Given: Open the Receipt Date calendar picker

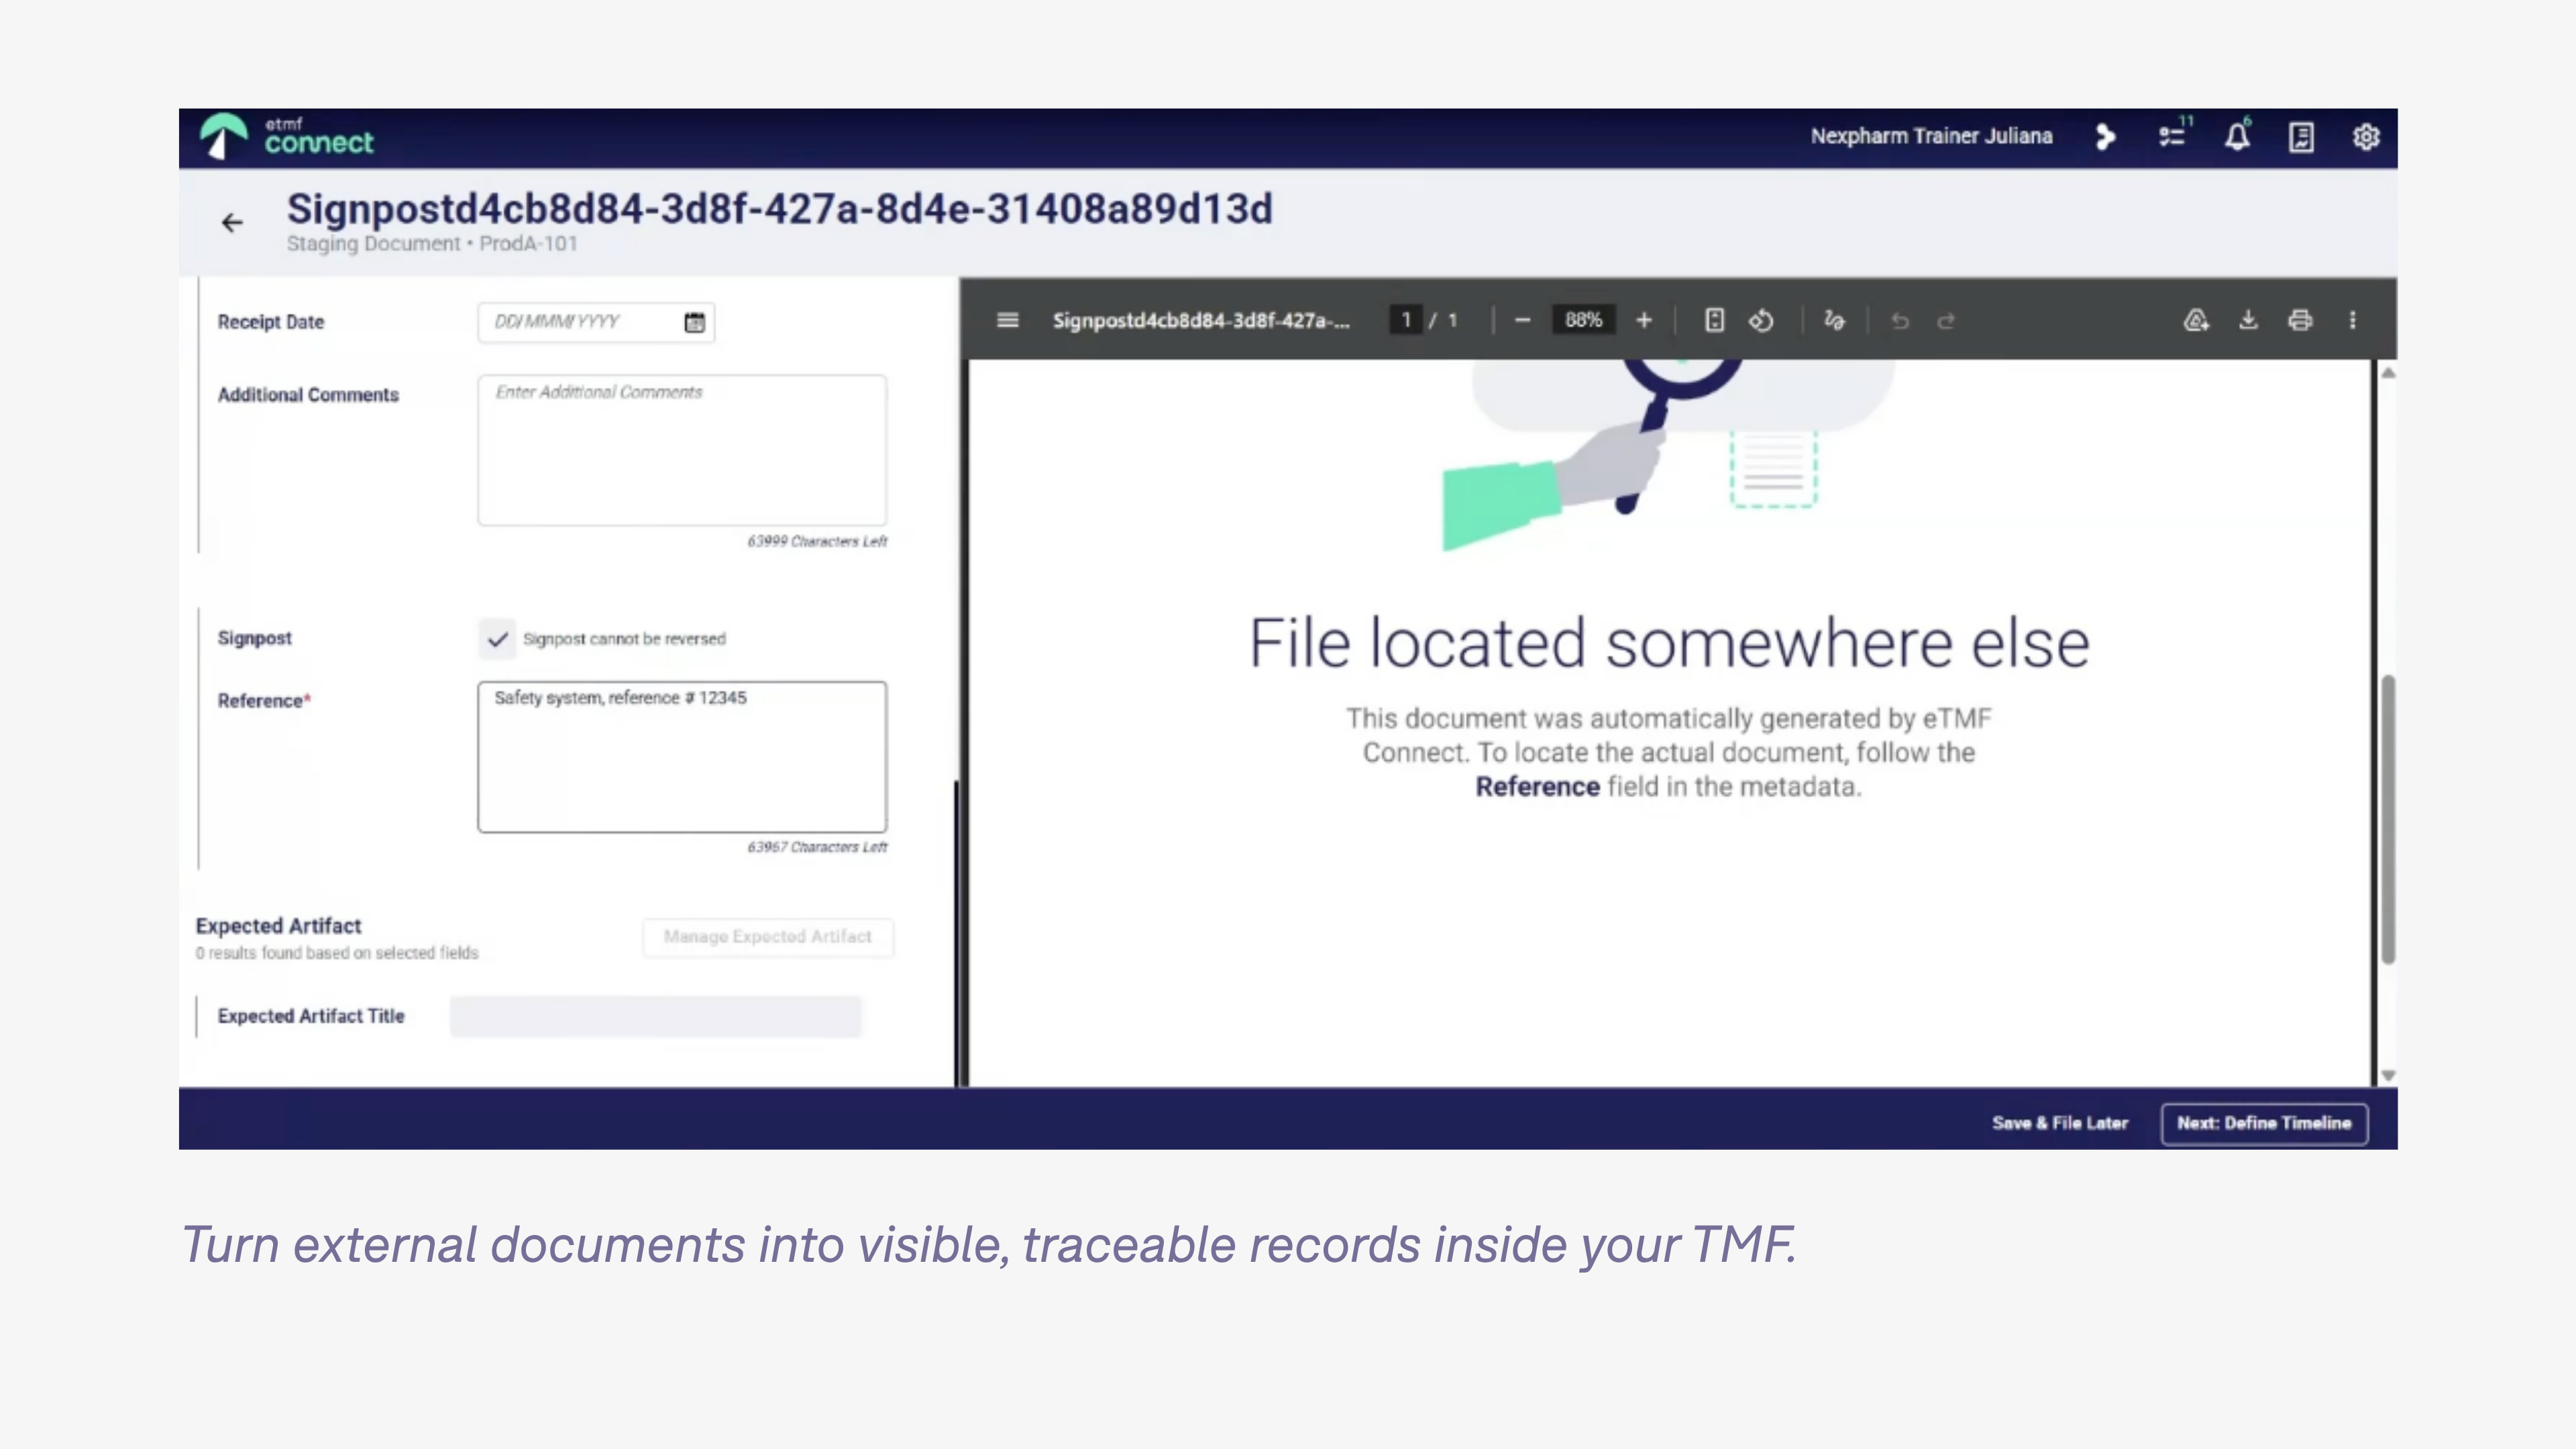Looking at the screenshot, I should click(x=694, y=322).
